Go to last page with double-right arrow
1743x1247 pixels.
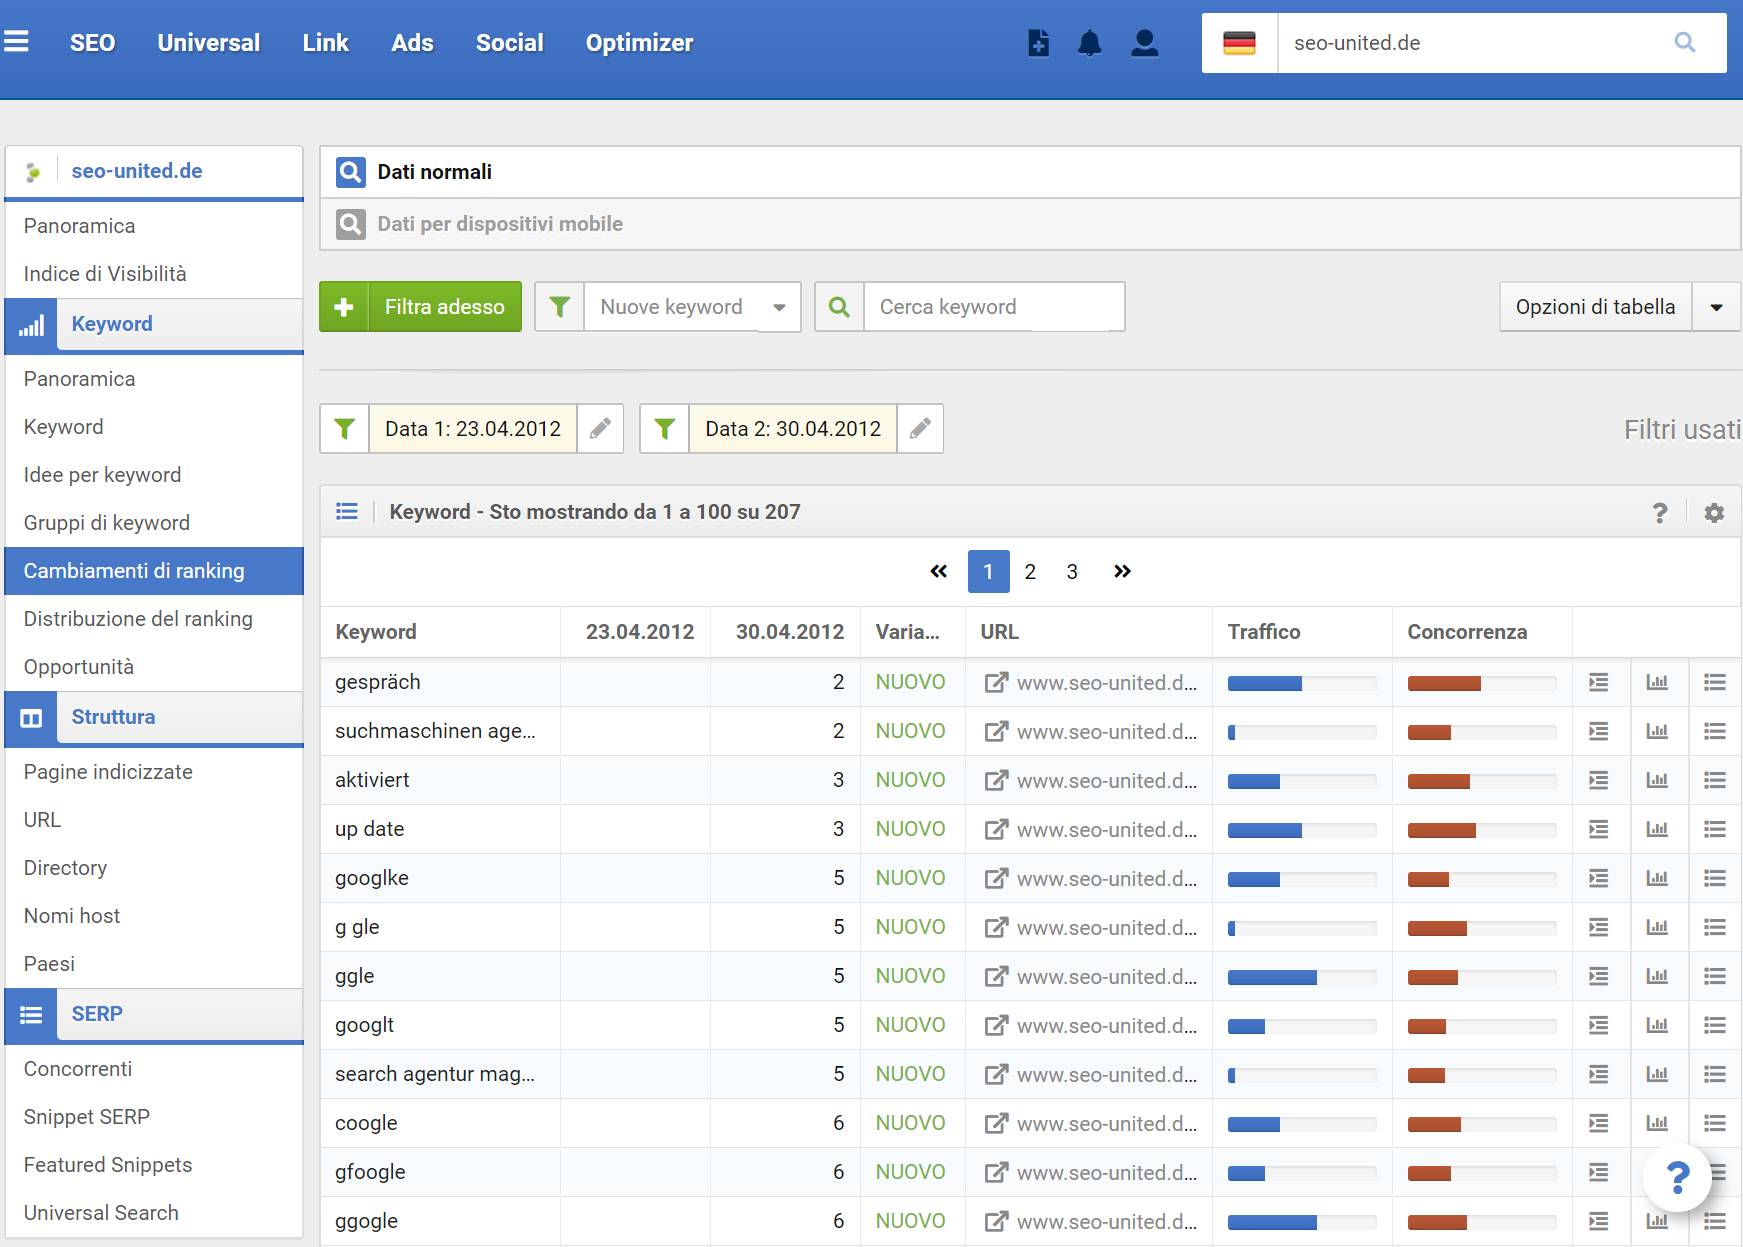[x=1122, y=571]
